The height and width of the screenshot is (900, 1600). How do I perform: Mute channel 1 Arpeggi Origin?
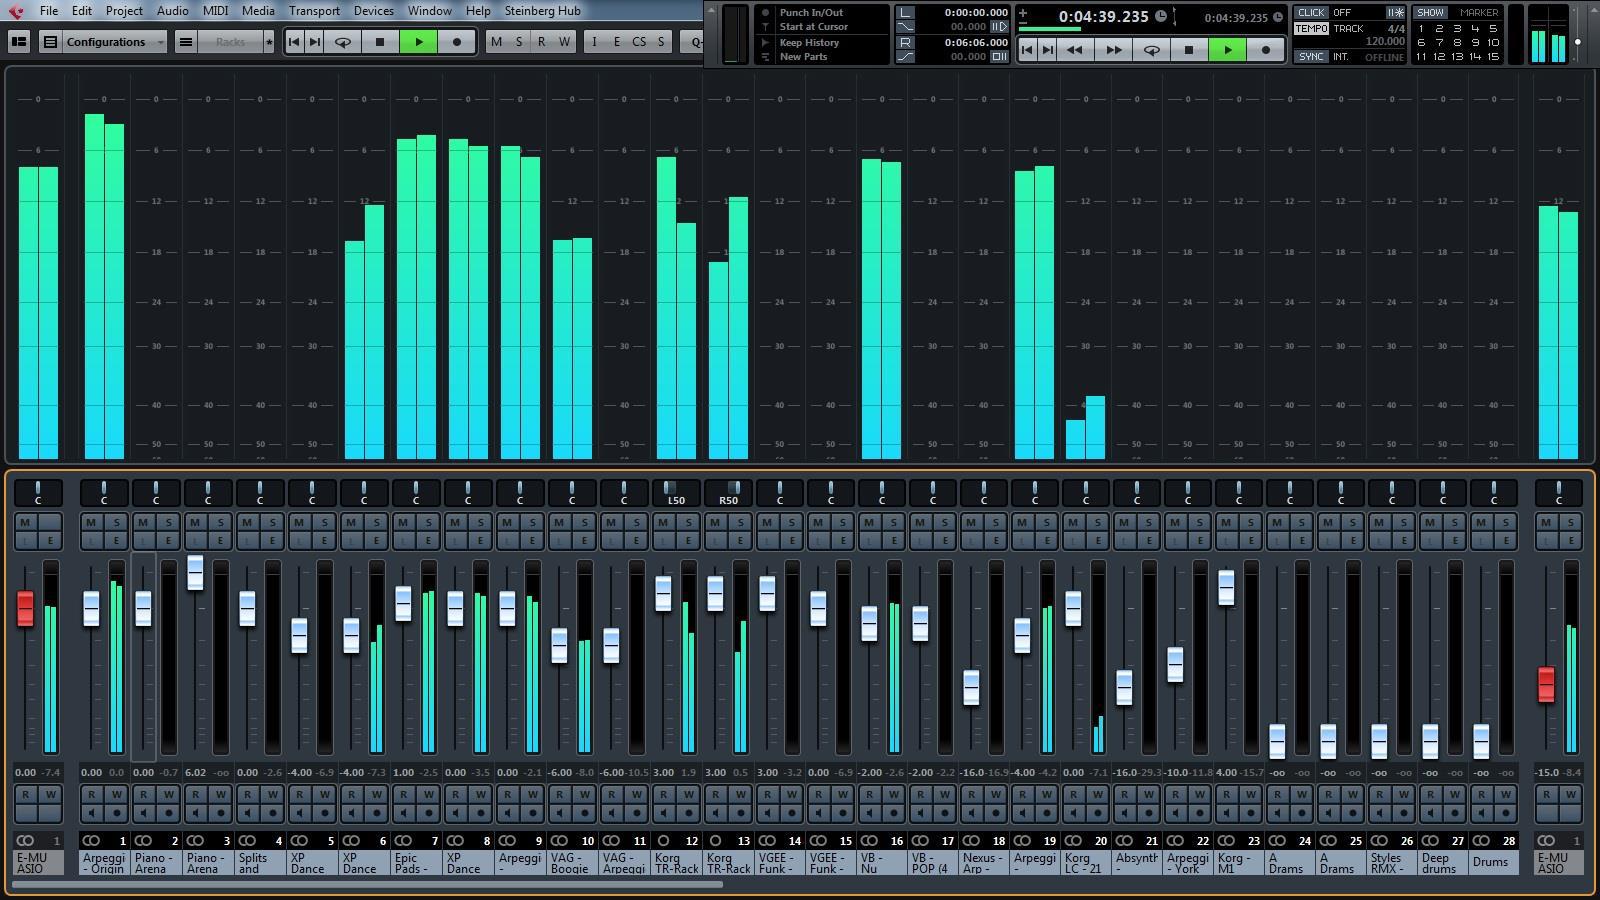[91, 522]
